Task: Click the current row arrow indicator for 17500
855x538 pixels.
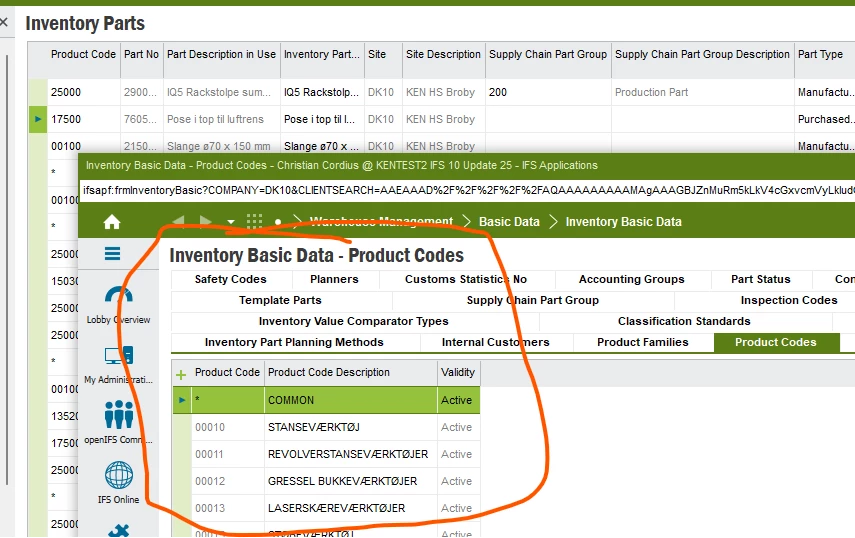Action: [x=38, y=119]
